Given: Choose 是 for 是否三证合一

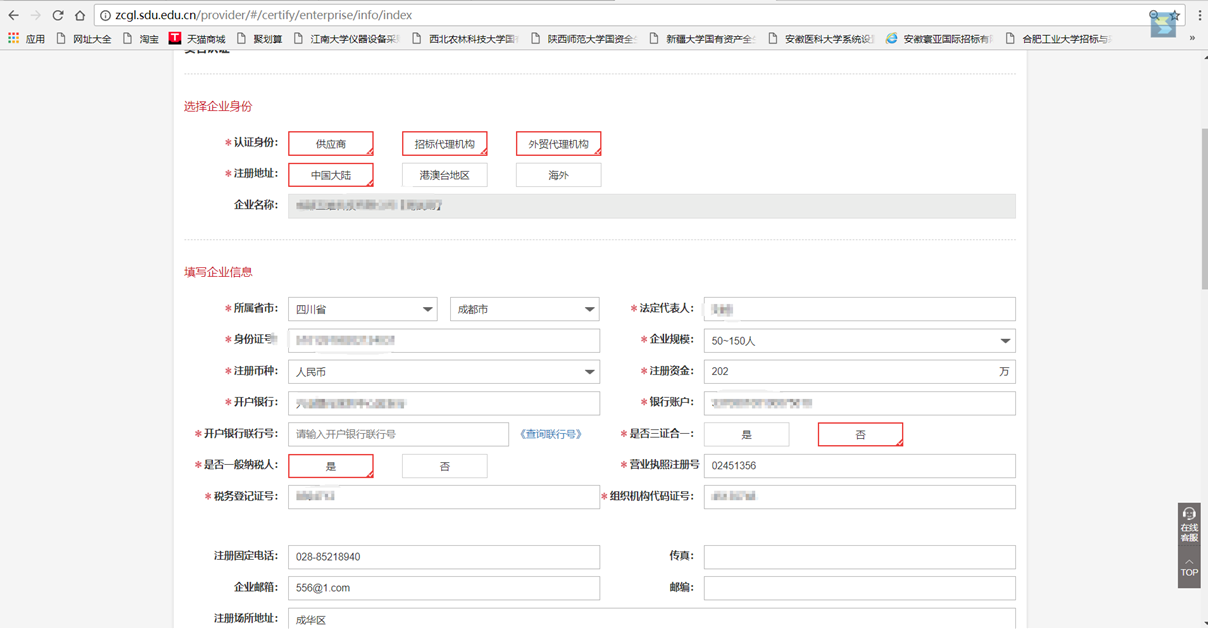Looking at the screenshot, I should click(746, 435).
